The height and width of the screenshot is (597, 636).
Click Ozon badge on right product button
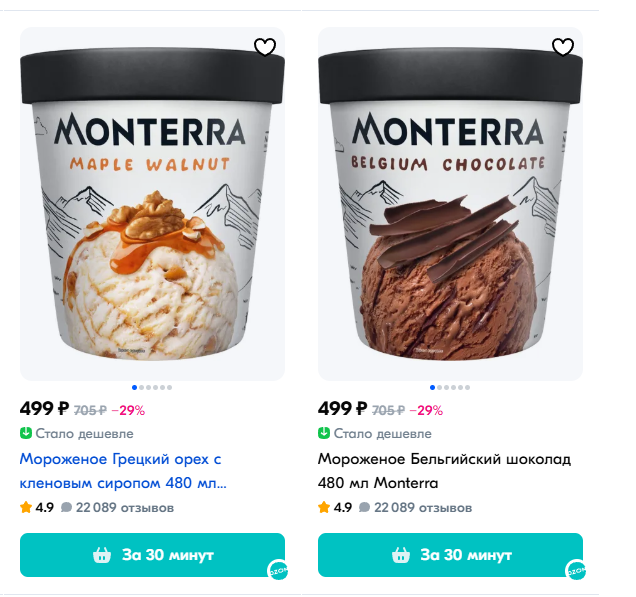pos(576,570)
